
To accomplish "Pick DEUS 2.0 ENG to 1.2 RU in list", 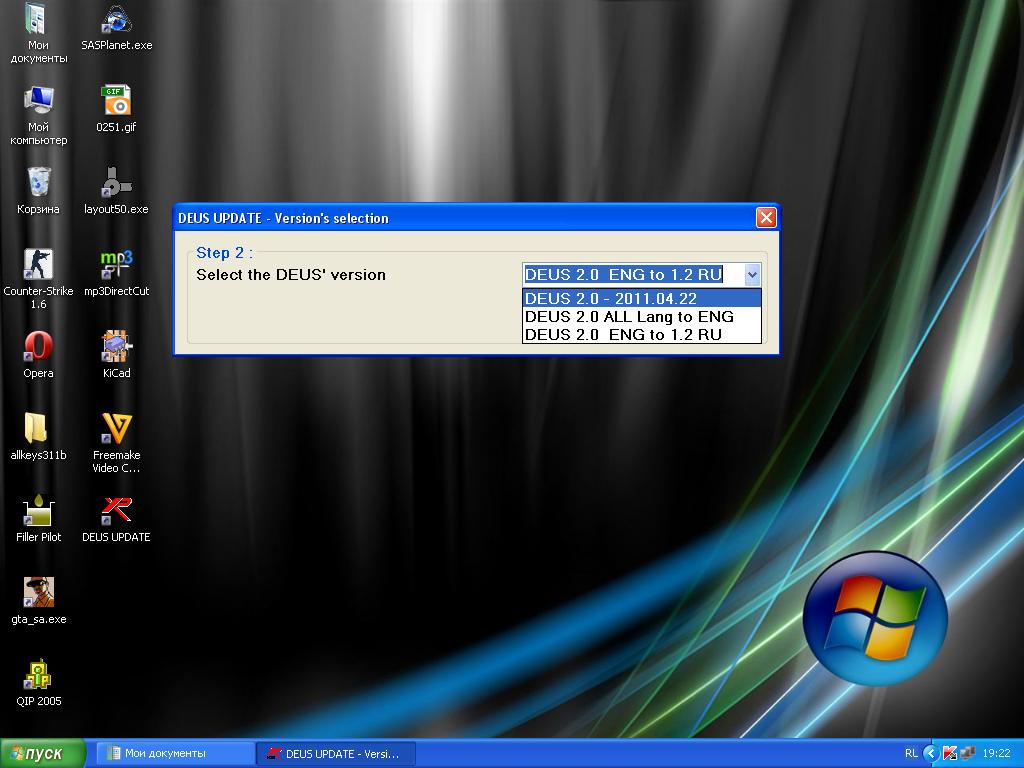I will (641, 334).
